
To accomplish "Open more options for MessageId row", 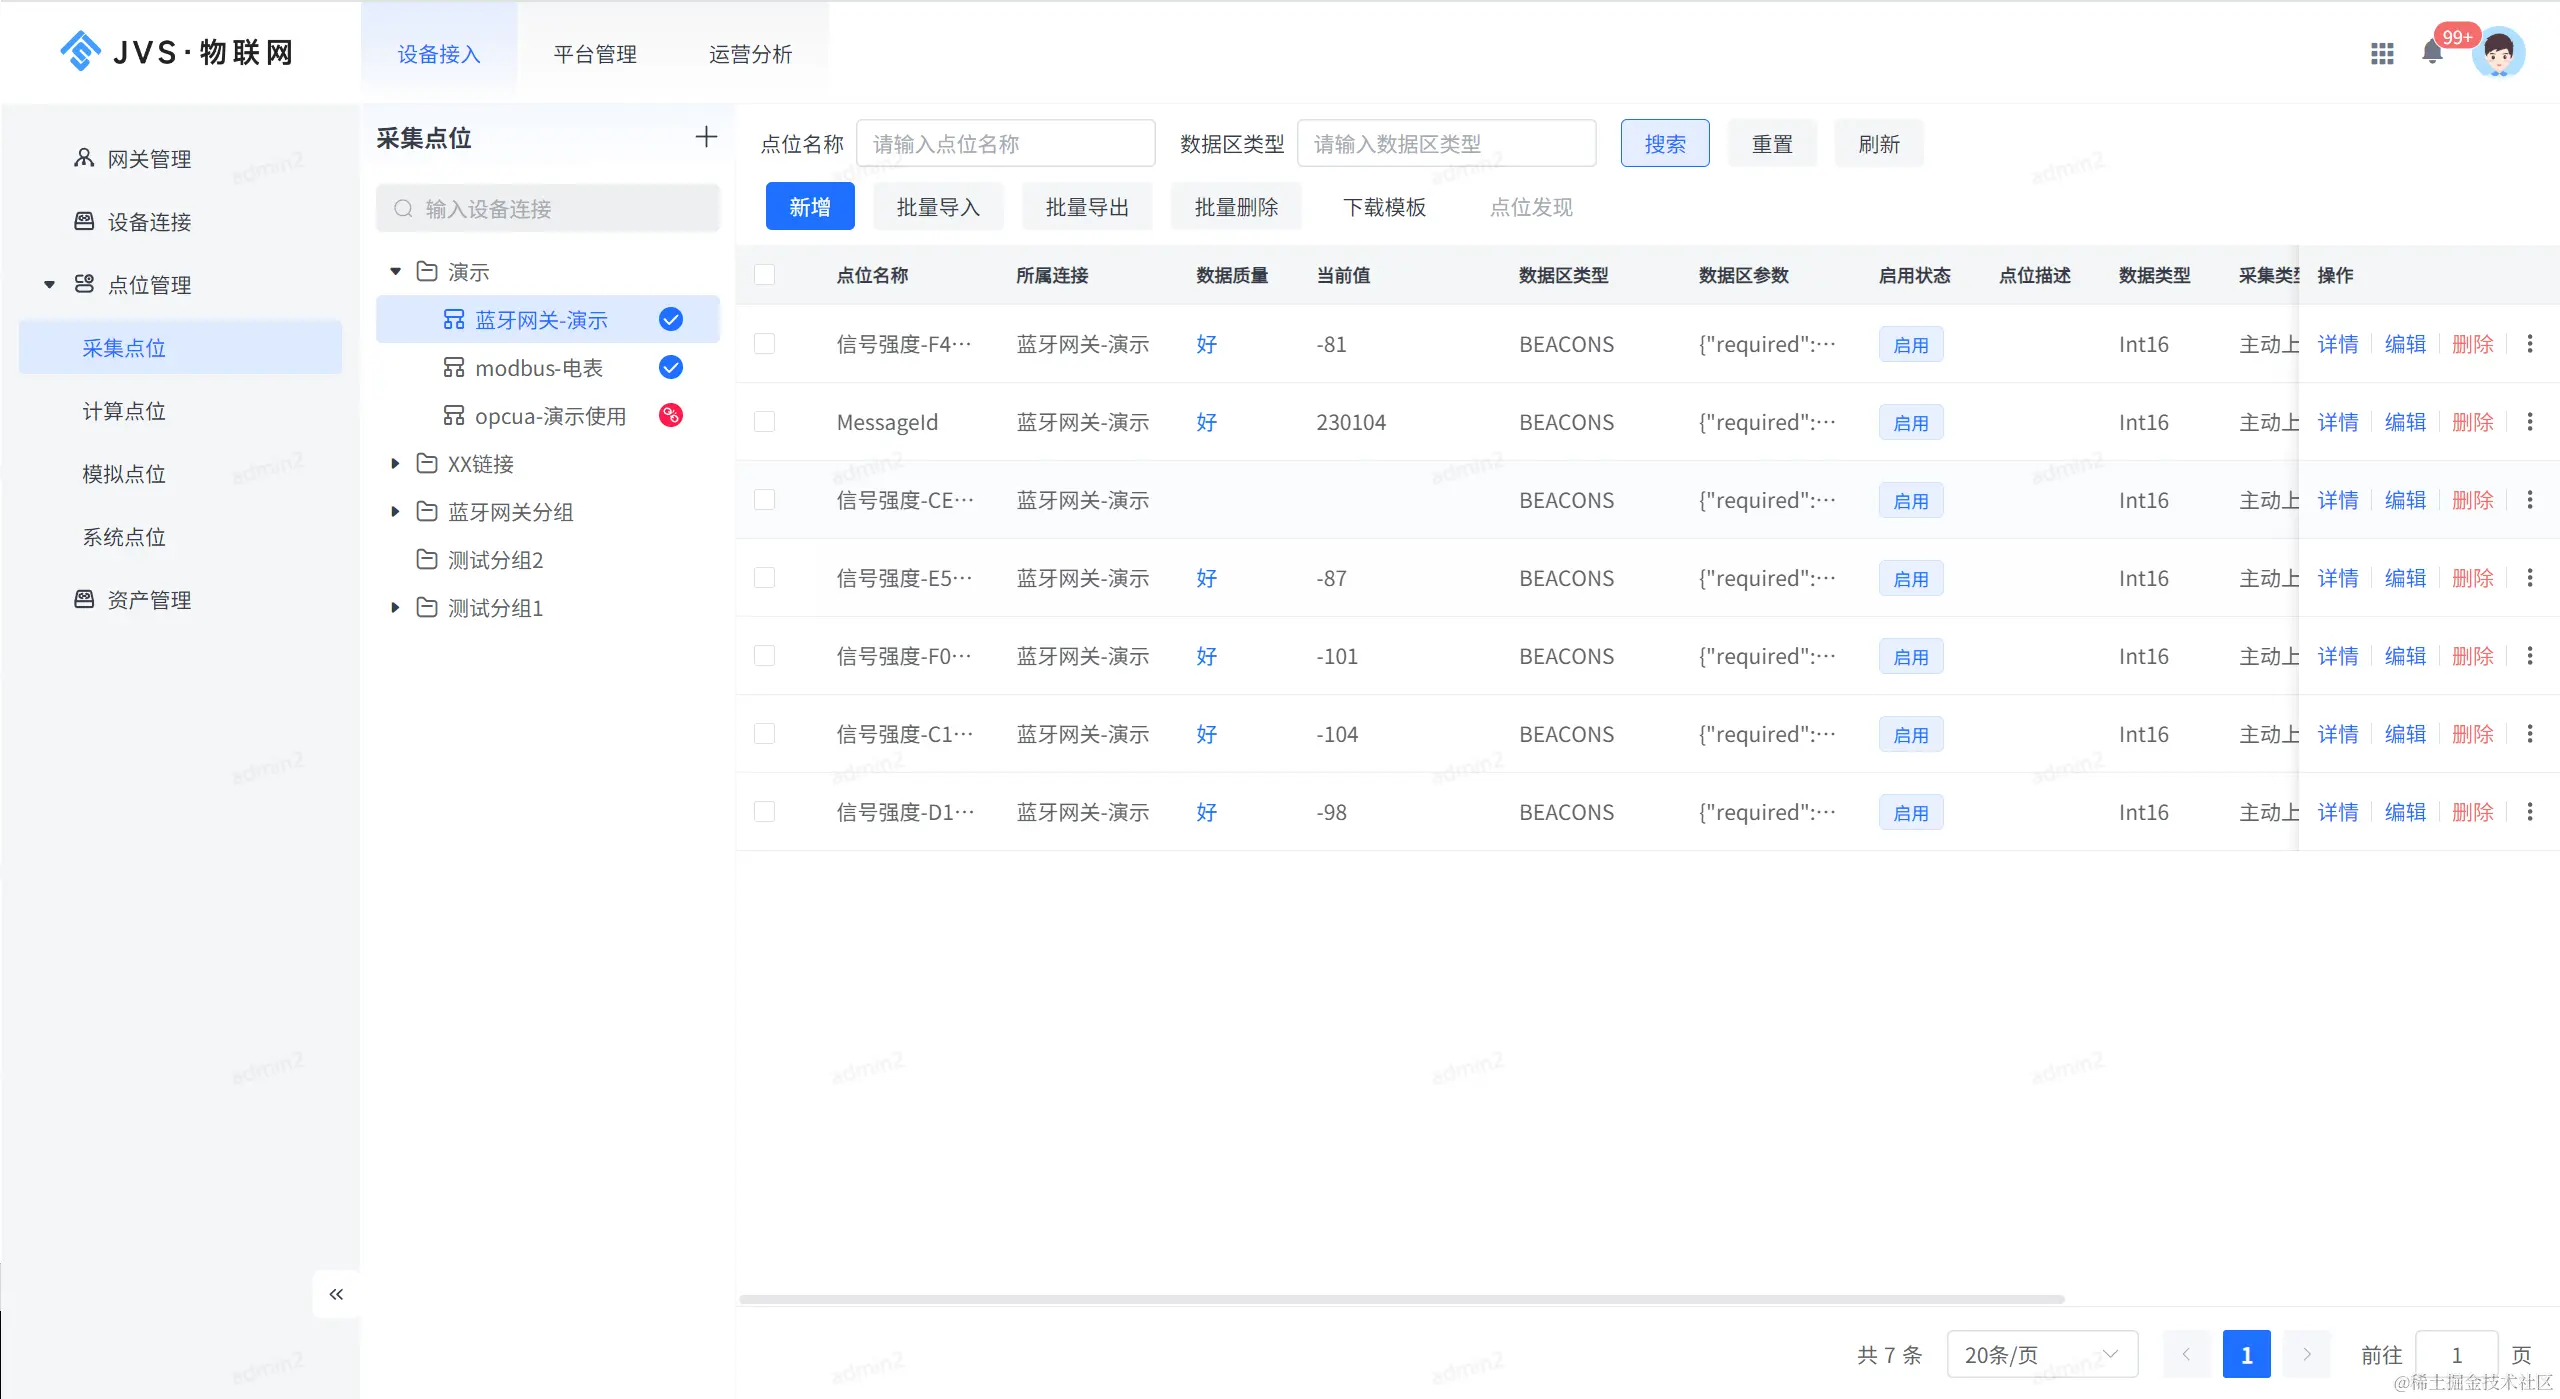I will tap(2530, 422).
